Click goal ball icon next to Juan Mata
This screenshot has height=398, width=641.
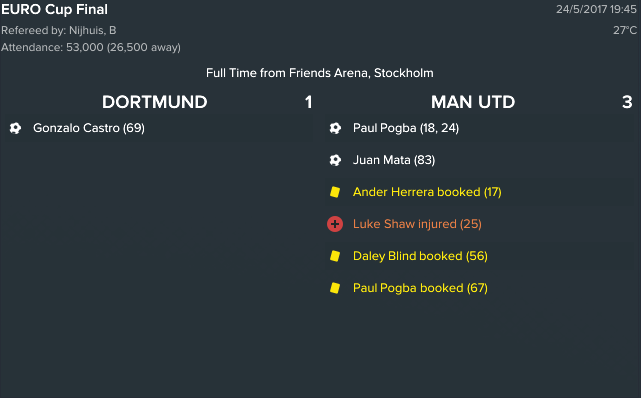[335, 160]
